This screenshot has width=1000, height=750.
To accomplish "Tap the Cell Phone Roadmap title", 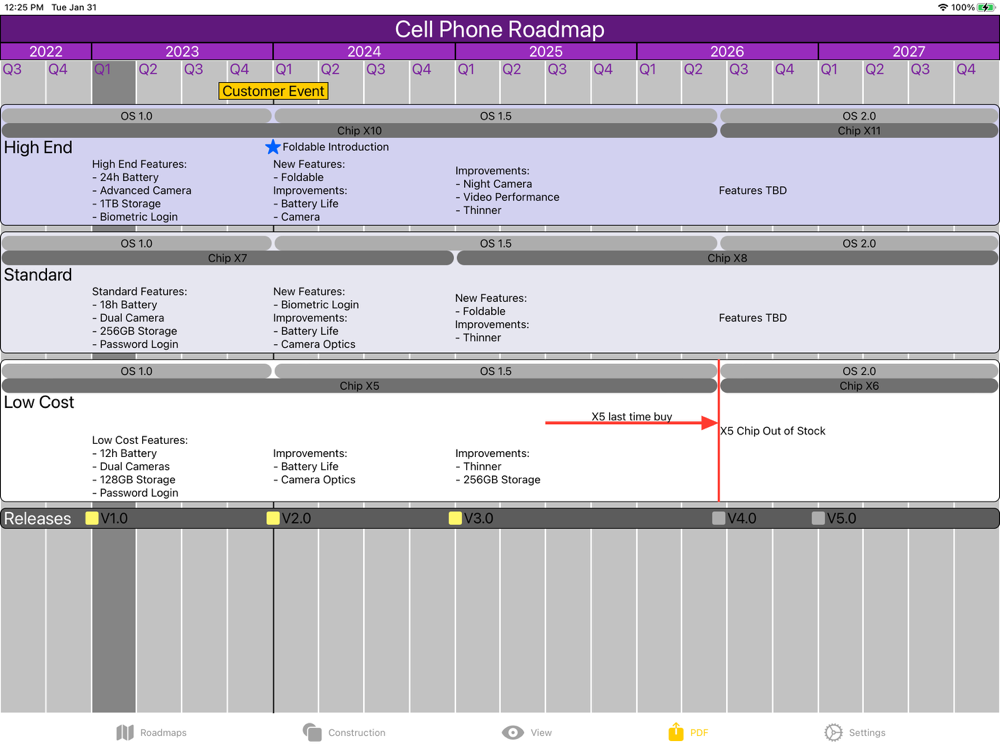I will pos(499,29).
